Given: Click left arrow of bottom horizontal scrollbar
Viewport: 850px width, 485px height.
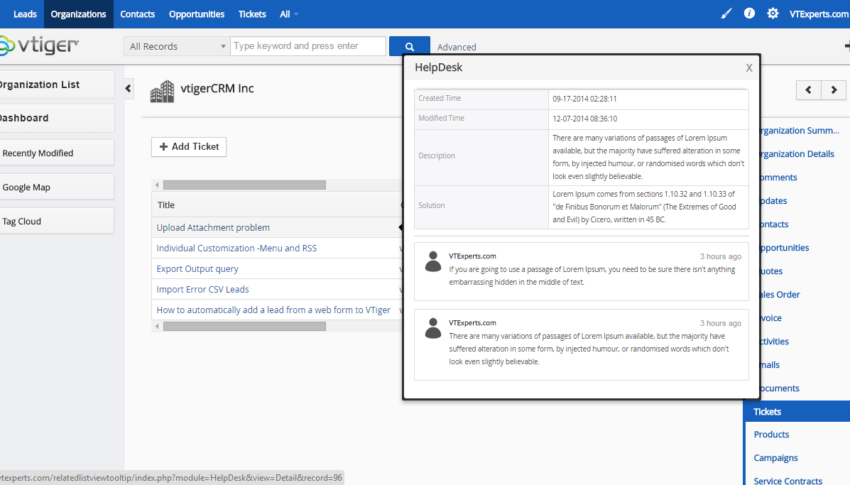Looking at the screenshot, I should [x=157, y=327].
